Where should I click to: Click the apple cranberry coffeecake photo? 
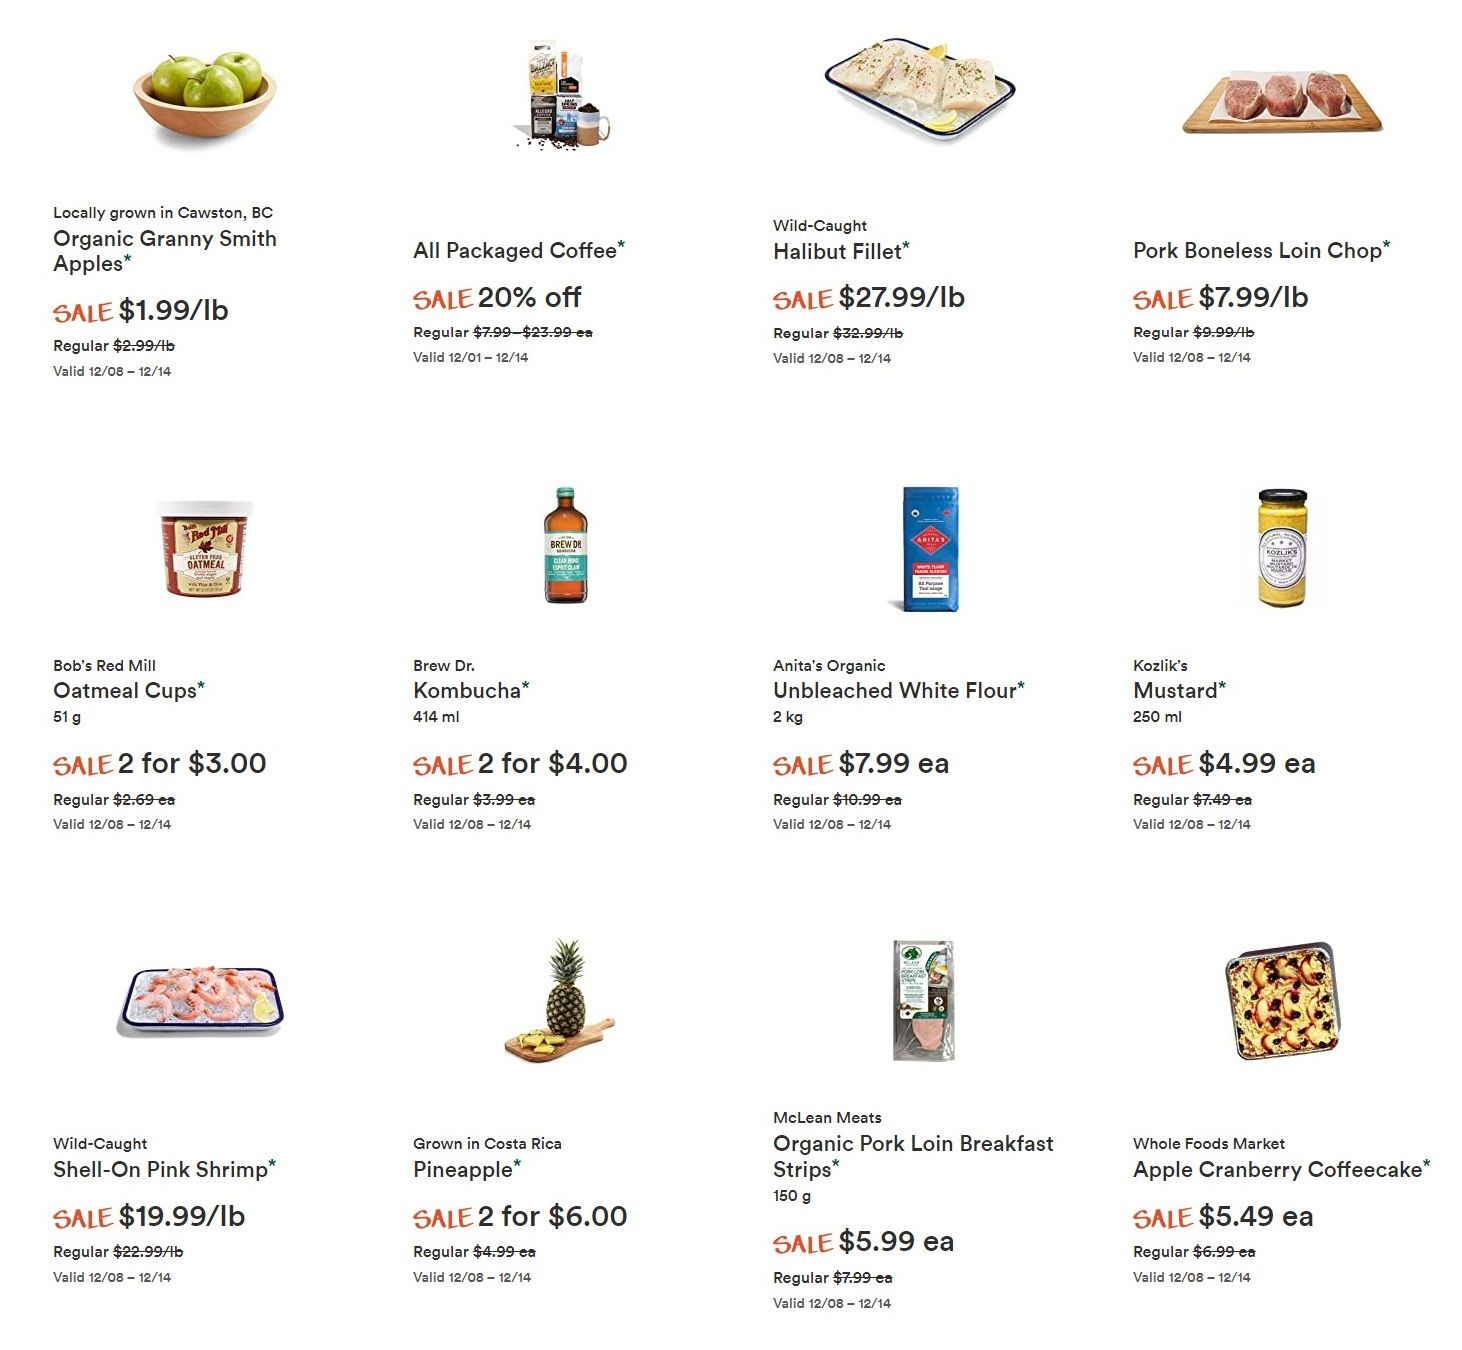(1282, 1000)
